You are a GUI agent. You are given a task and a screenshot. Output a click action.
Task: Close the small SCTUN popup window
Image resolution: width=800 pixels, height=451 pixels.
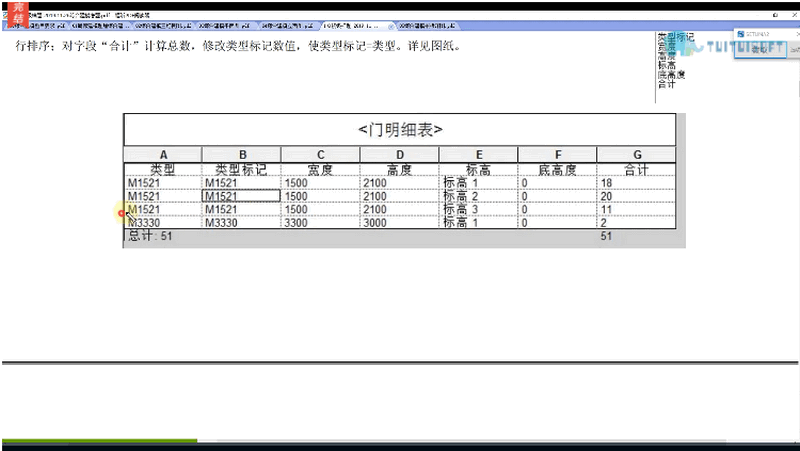(797, 34)
